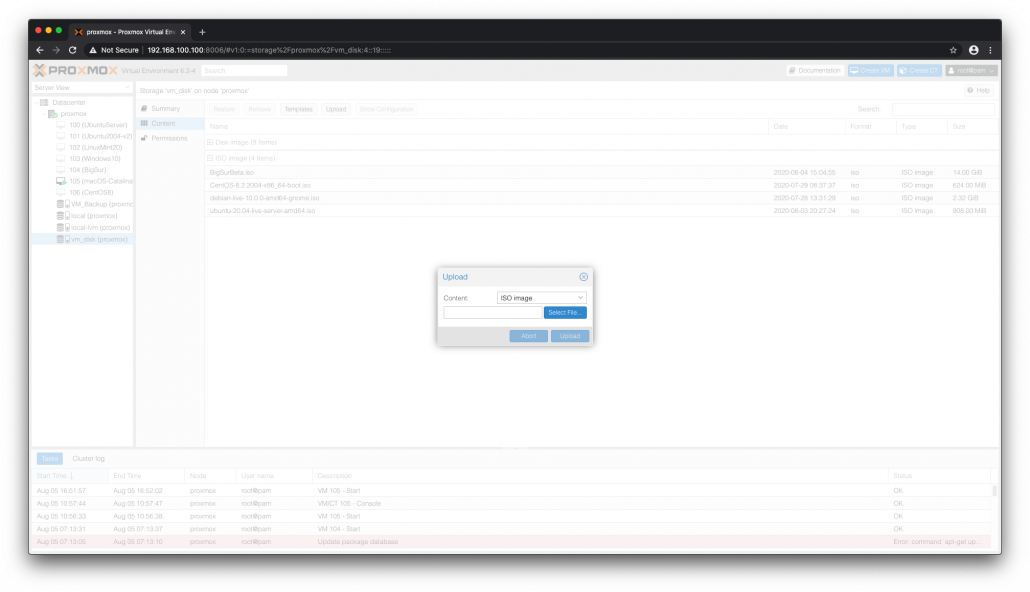1030x592 pixels.
Task: Bookmark page with the star icon
Action: tap(953, 50)
